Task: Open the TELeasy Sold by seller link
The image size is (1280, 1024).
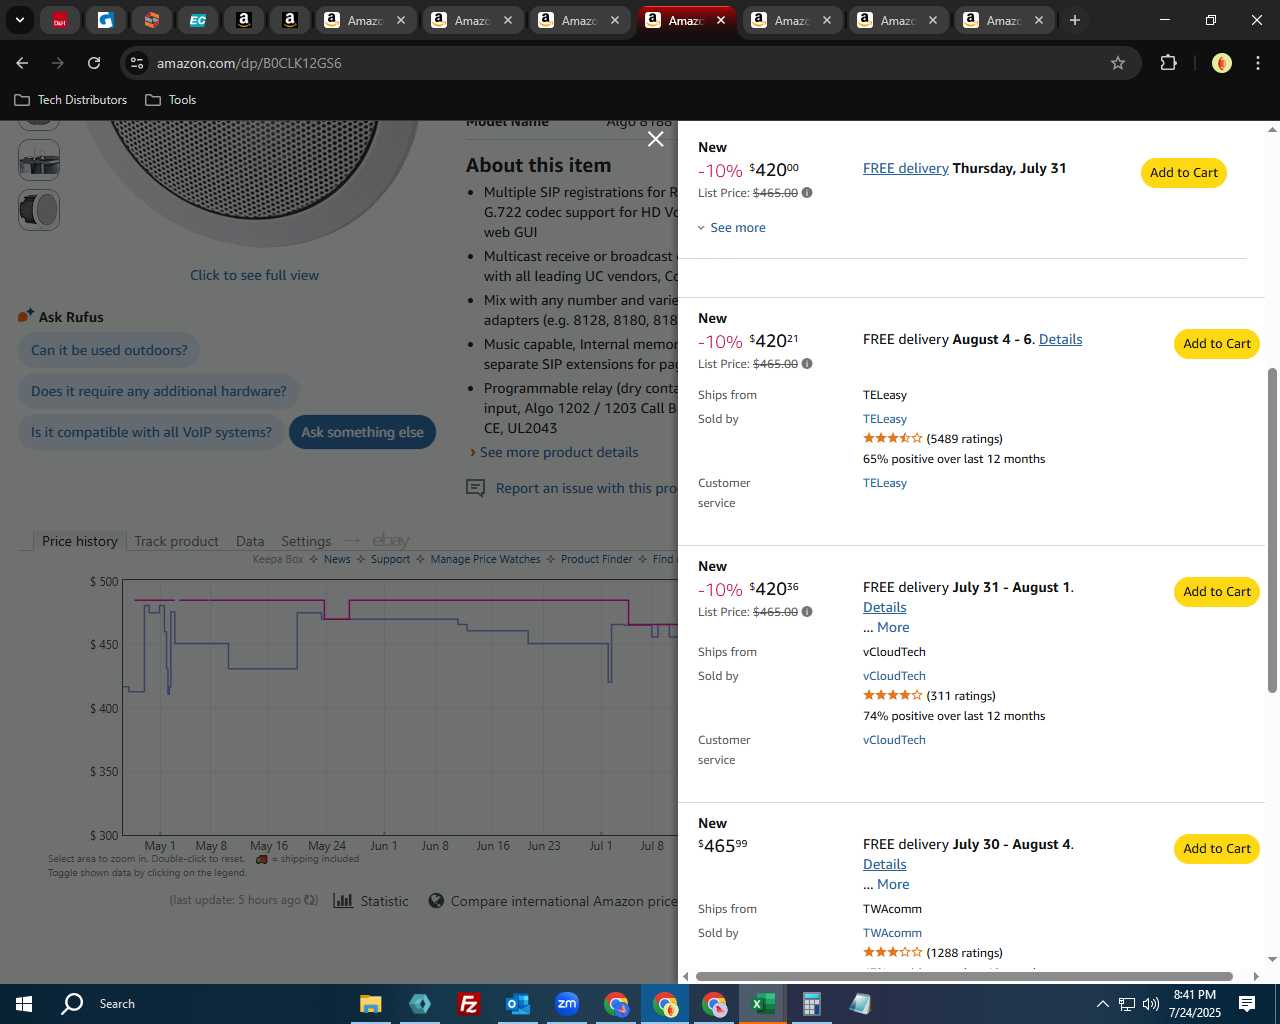Action: click(x=885, y=419)
